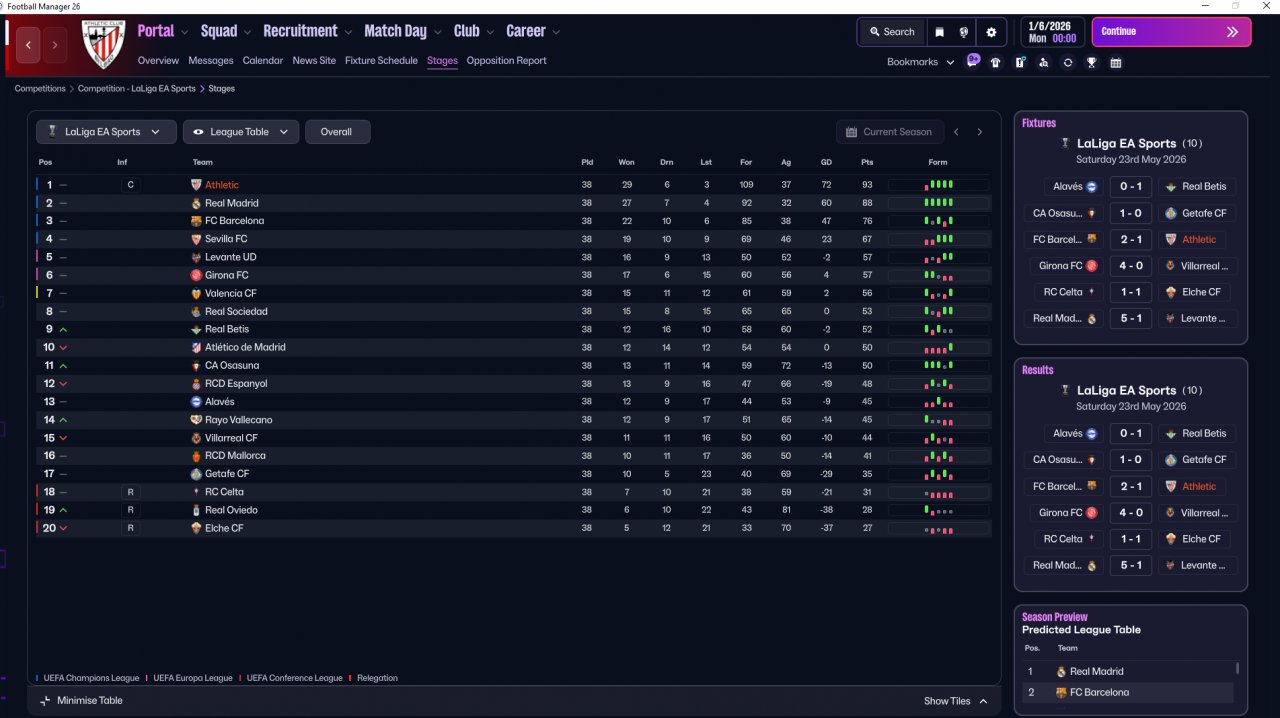
Task: Go to next season with right chevron
Action: click(980, 132)
